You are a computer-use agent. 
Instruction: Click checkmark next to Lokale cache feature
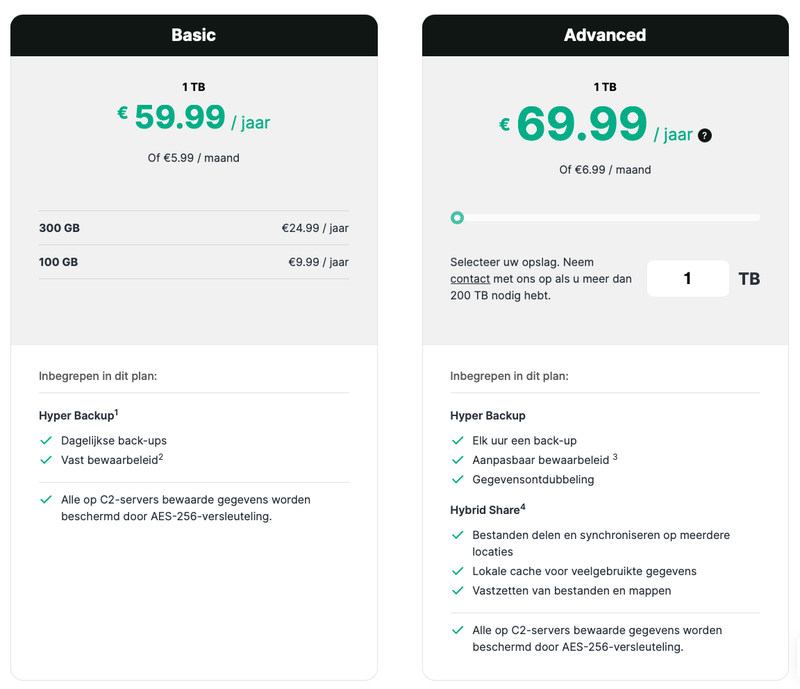pos(457,571)
